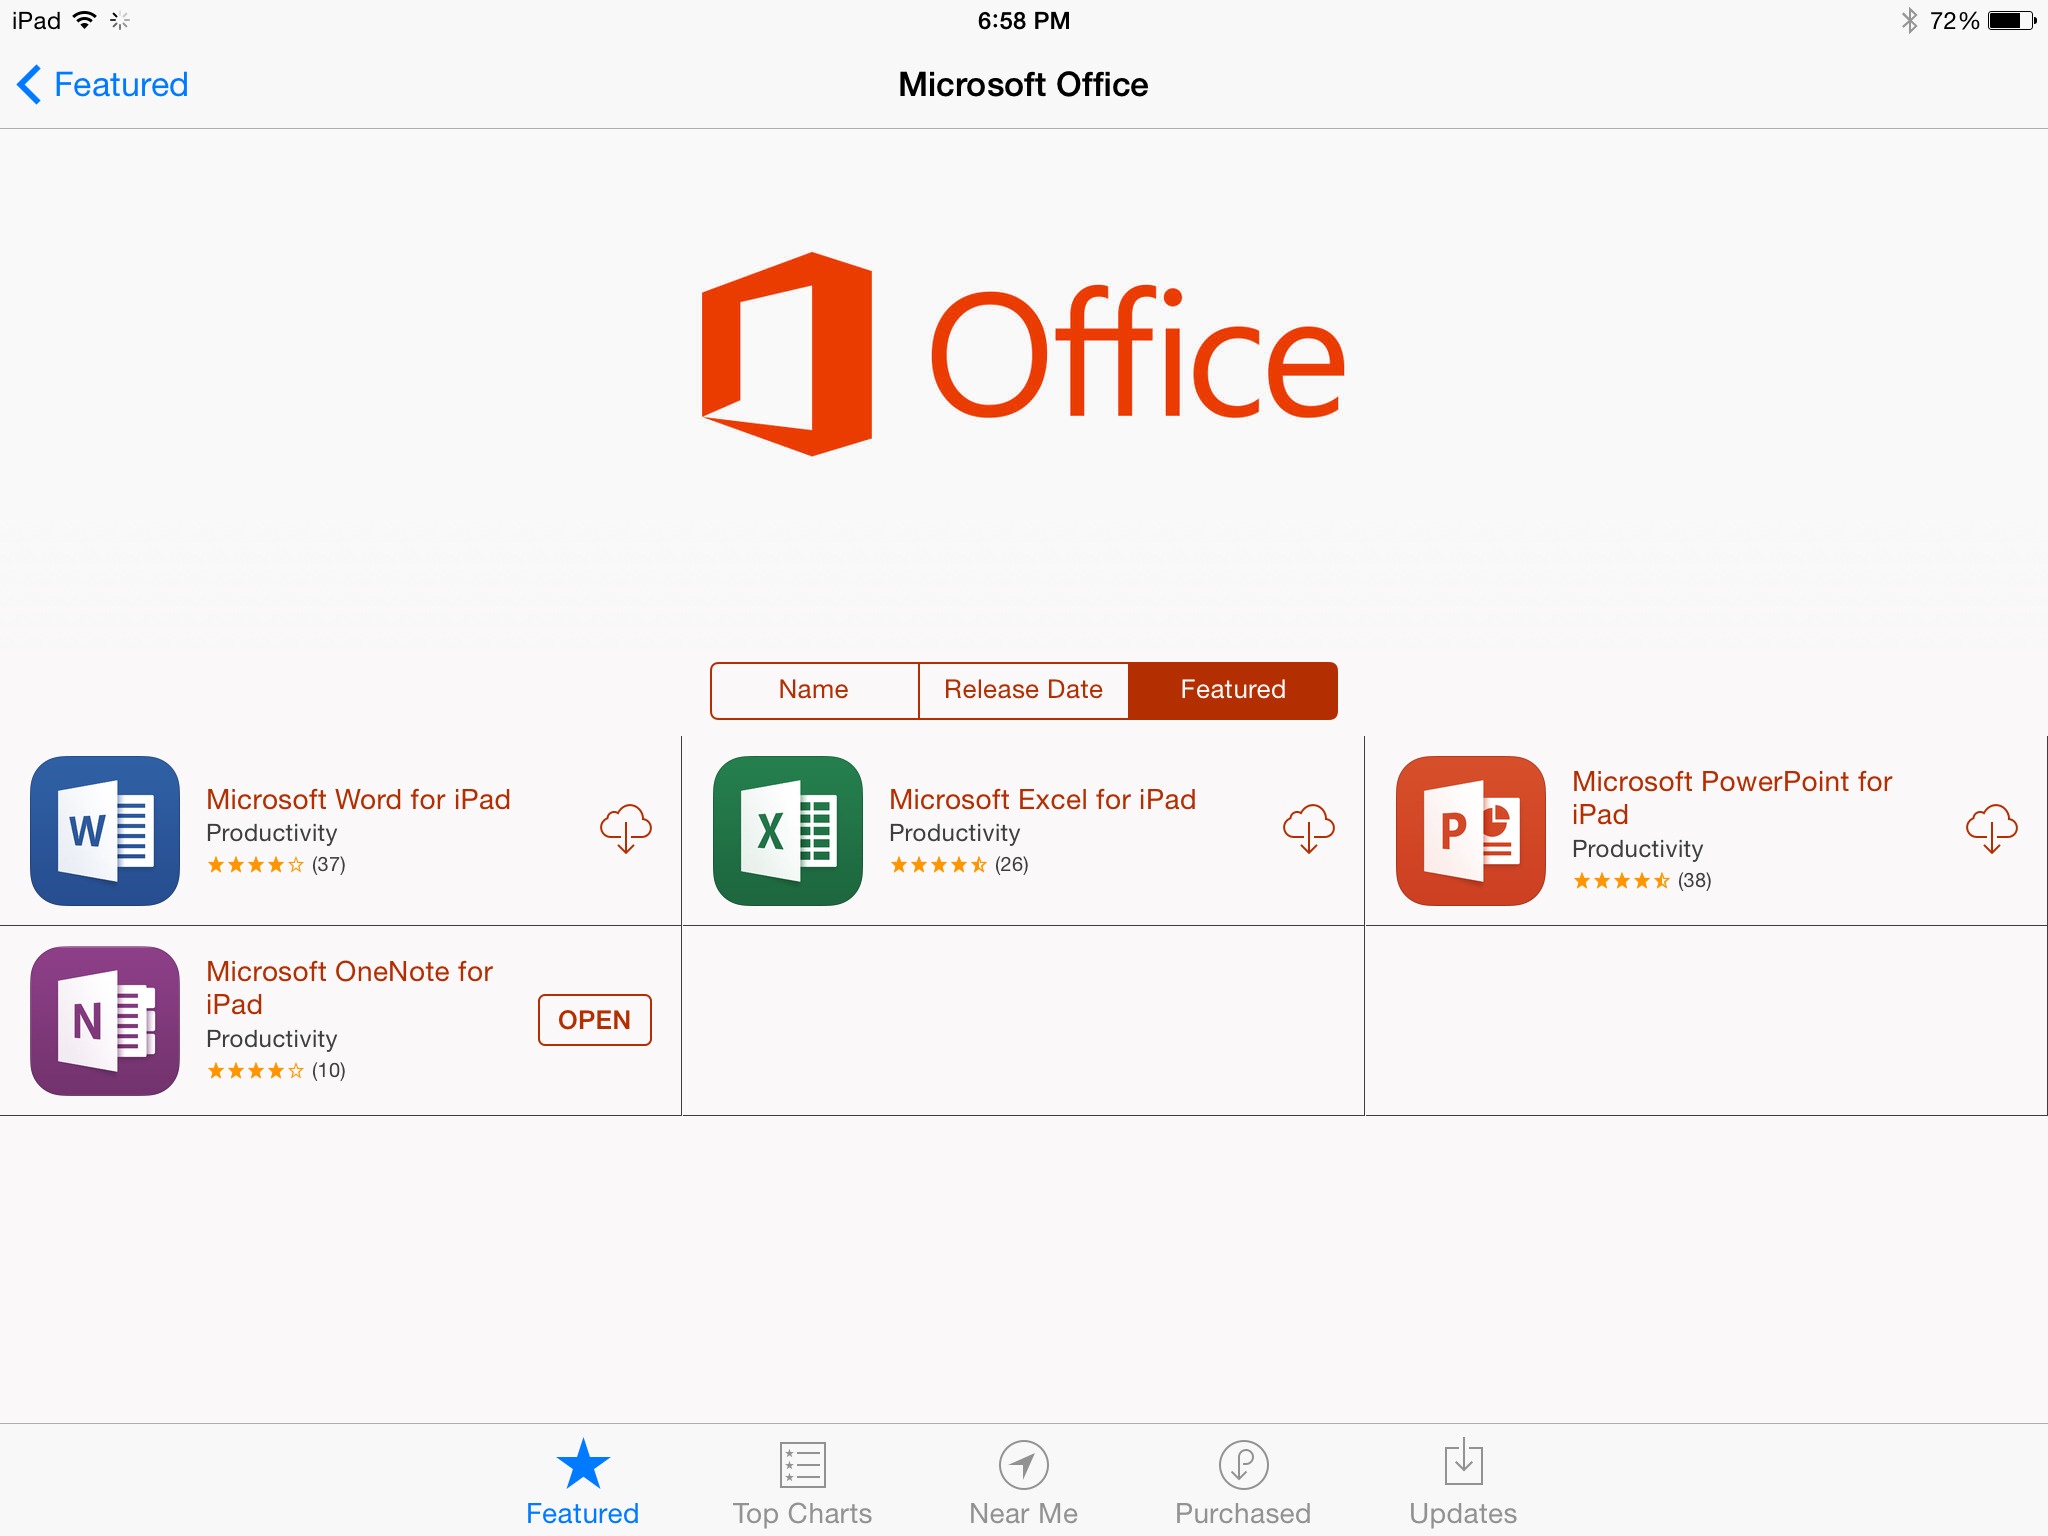Tap the PowerPoint app icon
This screenshot has width=2048, height=1536.
(x=1471, y=830)
